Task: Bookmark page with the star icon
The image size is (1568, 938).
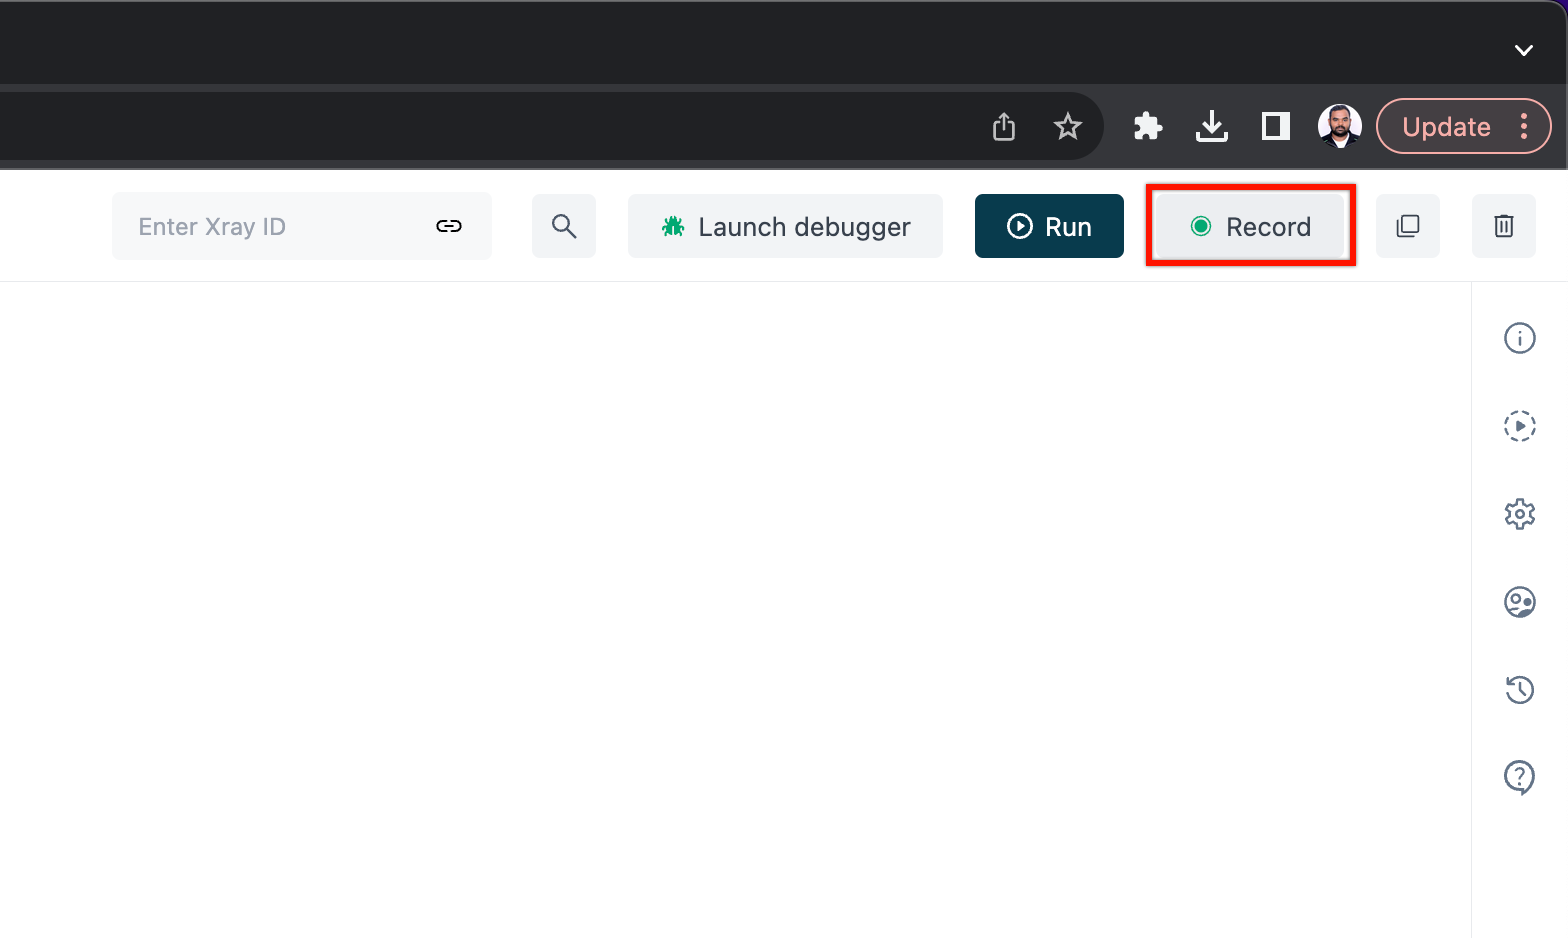Action: tap(1068, 126)
